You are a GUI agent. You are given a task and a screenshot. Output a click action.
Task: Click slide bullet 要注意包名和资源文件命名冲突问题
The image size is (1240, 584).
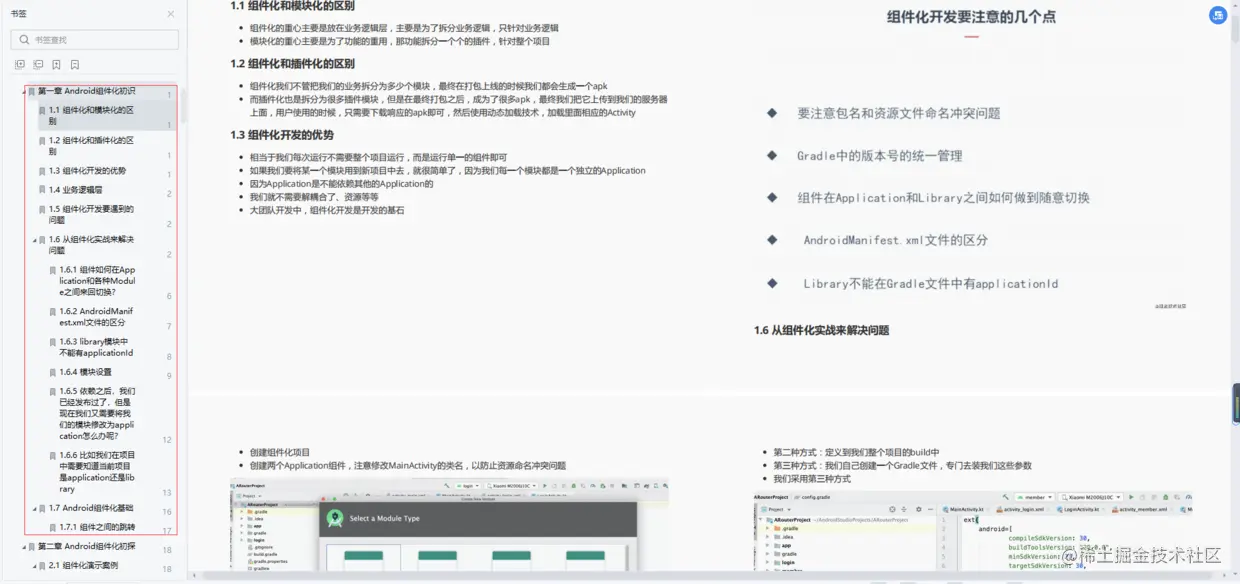(x=899, y=113)
